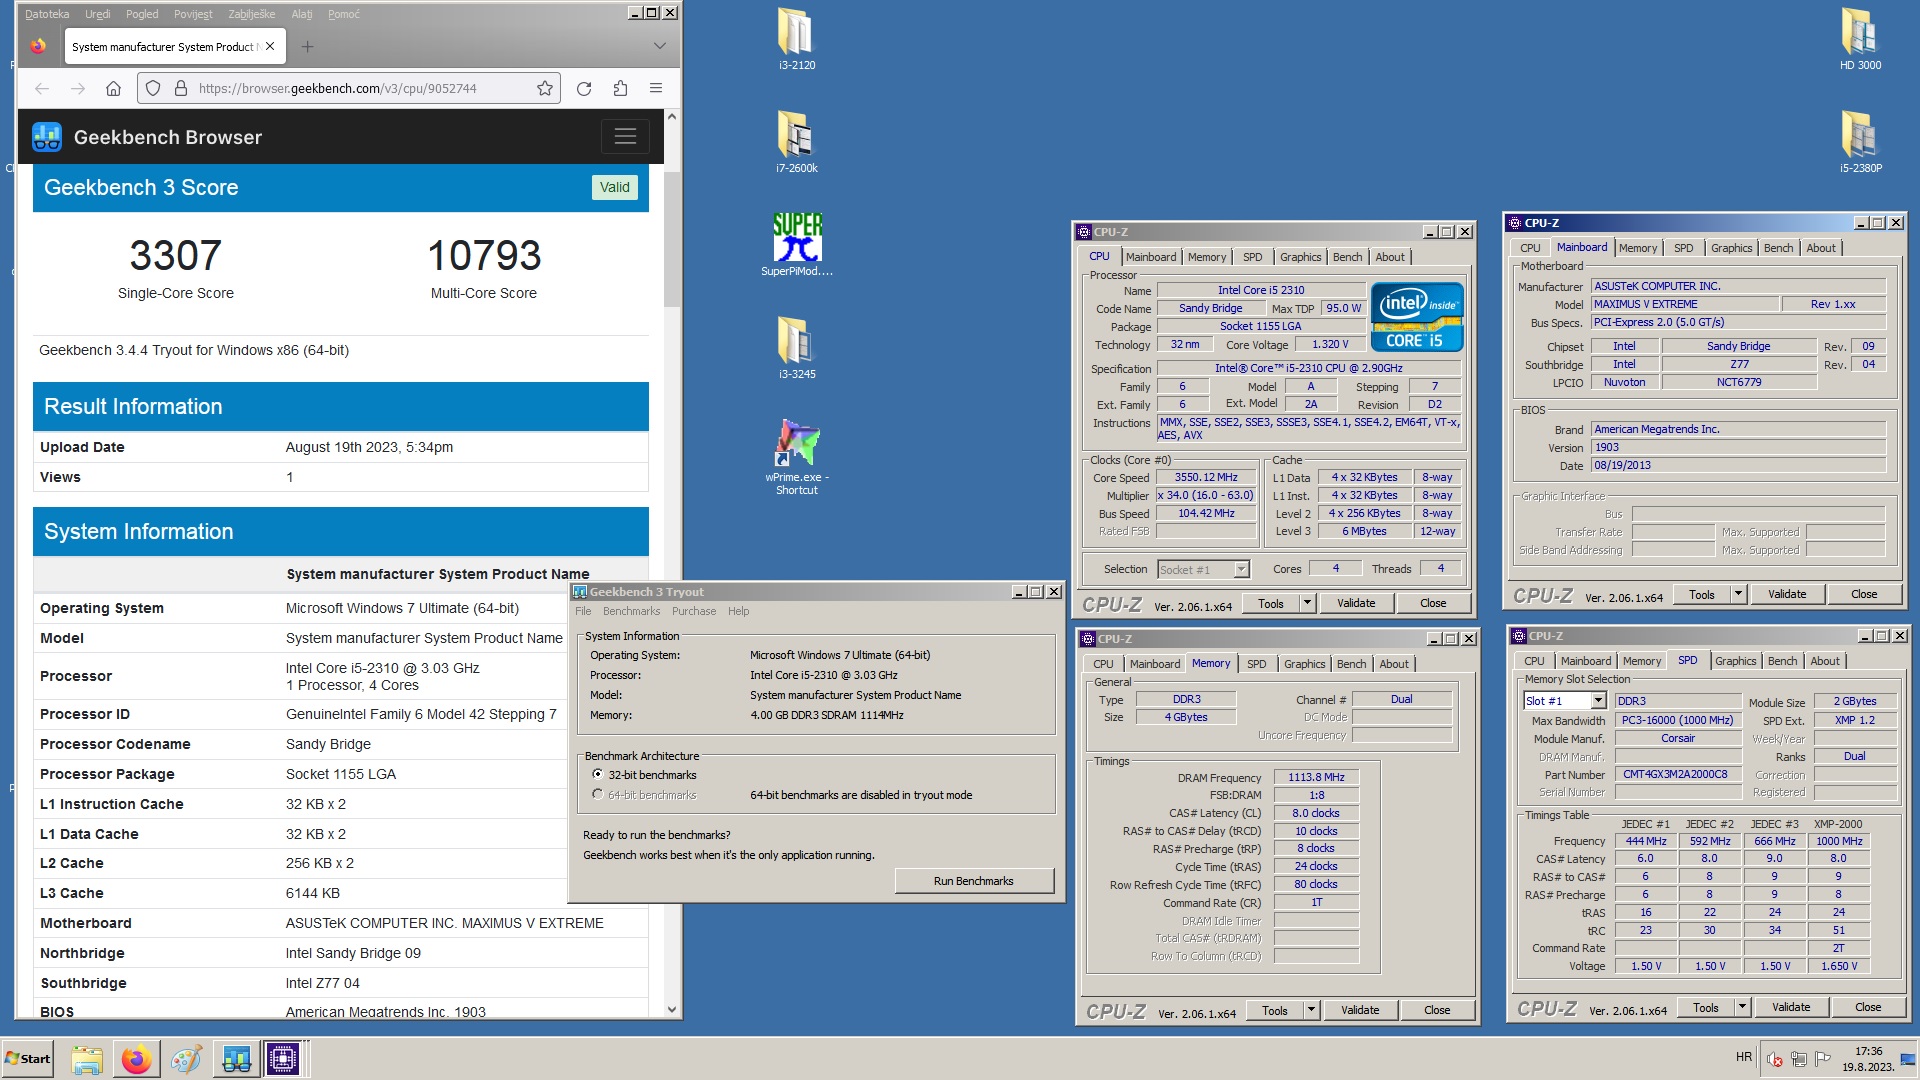The image size is (1920, 1080).
Task: Click Geekbench icon in the taskbar
Action: [x=236, y=1059]
